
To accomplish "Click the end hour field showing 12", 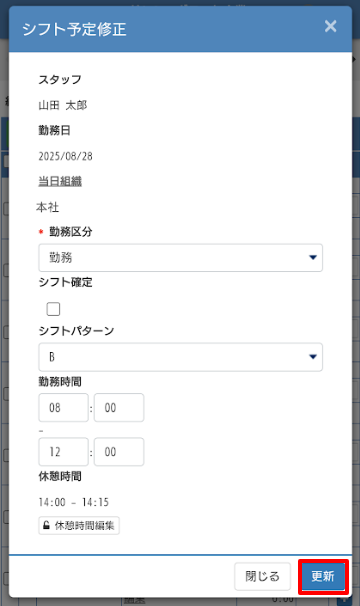I will point(63,451).
